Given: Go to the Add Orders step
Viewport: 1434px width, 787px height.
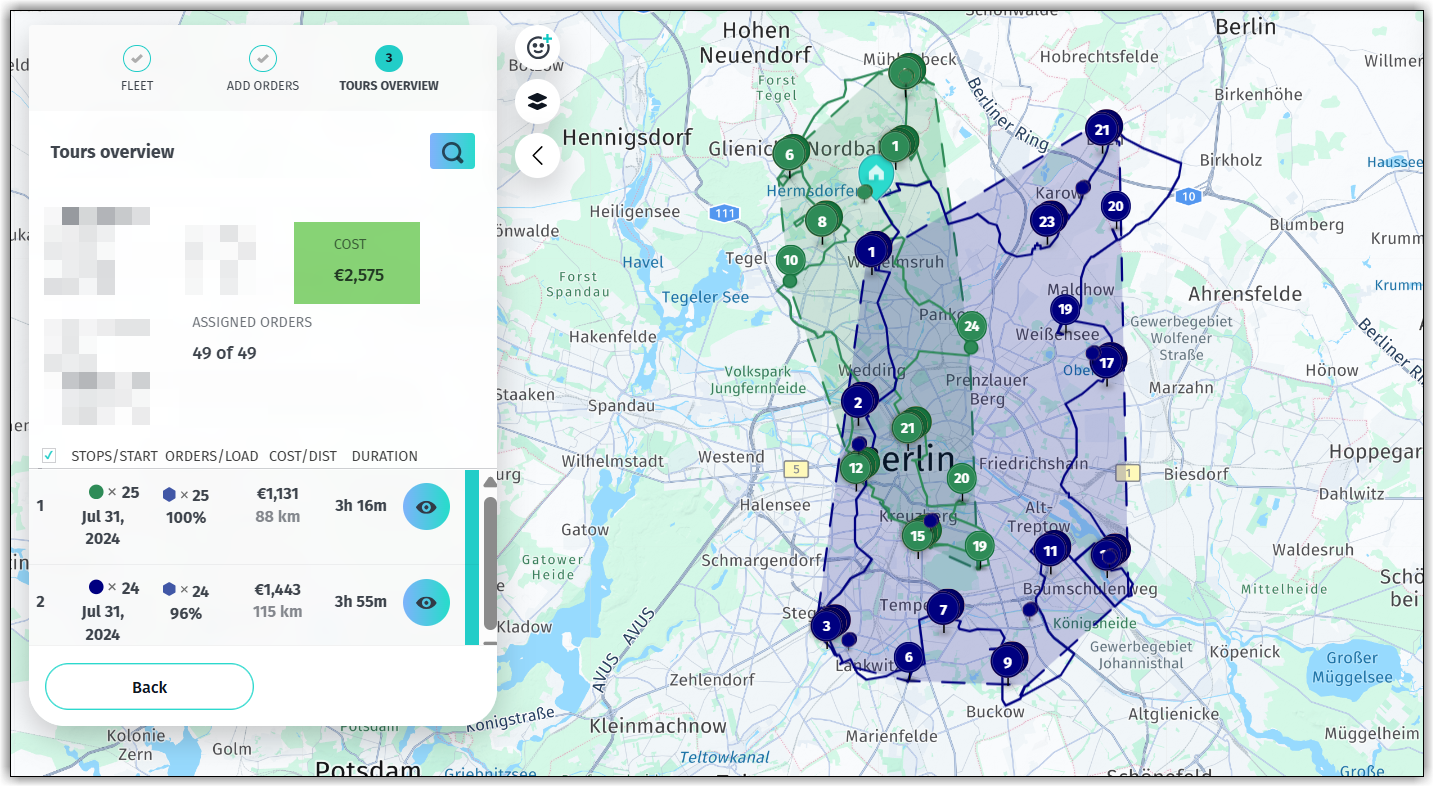Looking at the screenshot, I should pos(263,69).
